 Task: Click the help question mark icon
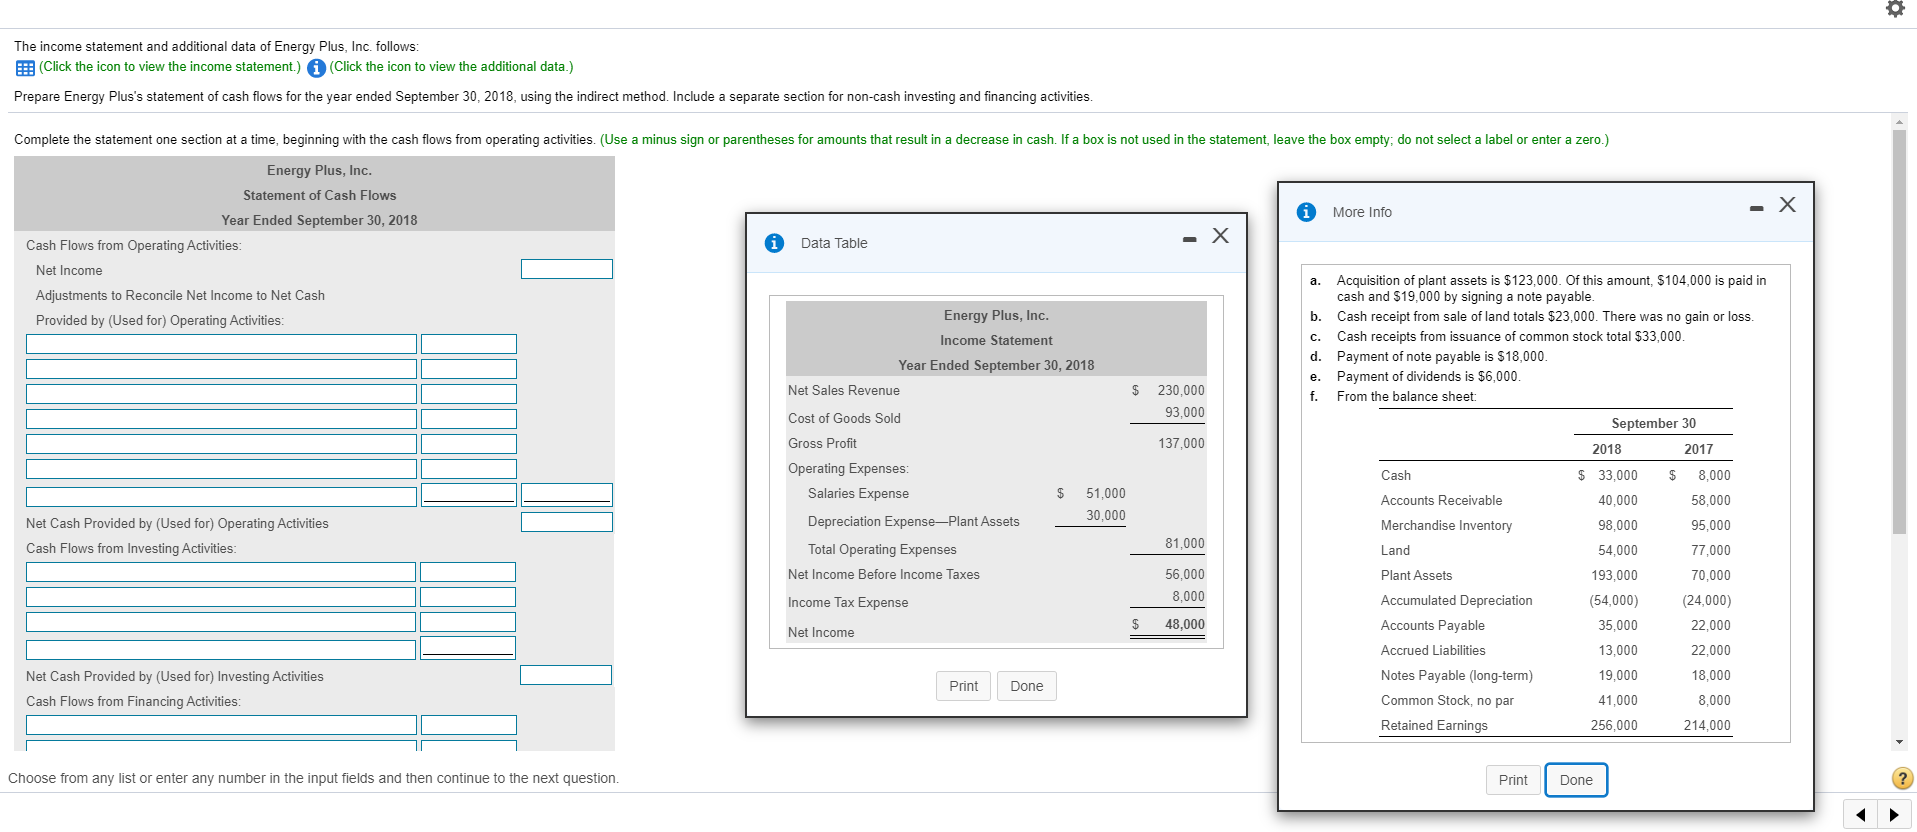[1902, 778]
